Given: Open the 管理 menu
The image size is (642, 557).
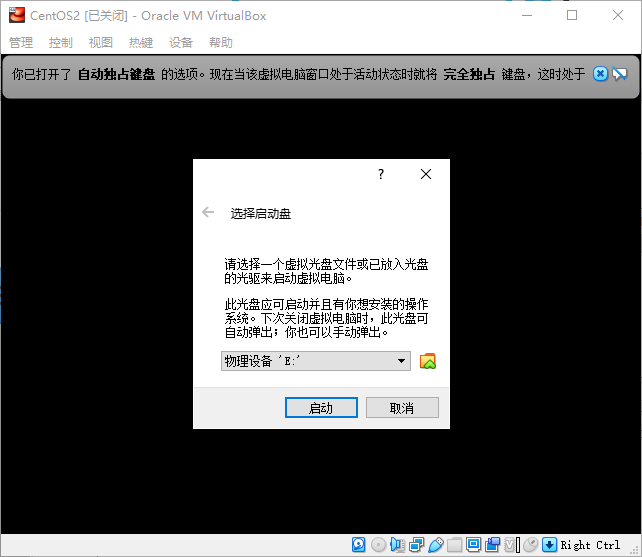Looking at the screenshot, I should tap(21, 42).
